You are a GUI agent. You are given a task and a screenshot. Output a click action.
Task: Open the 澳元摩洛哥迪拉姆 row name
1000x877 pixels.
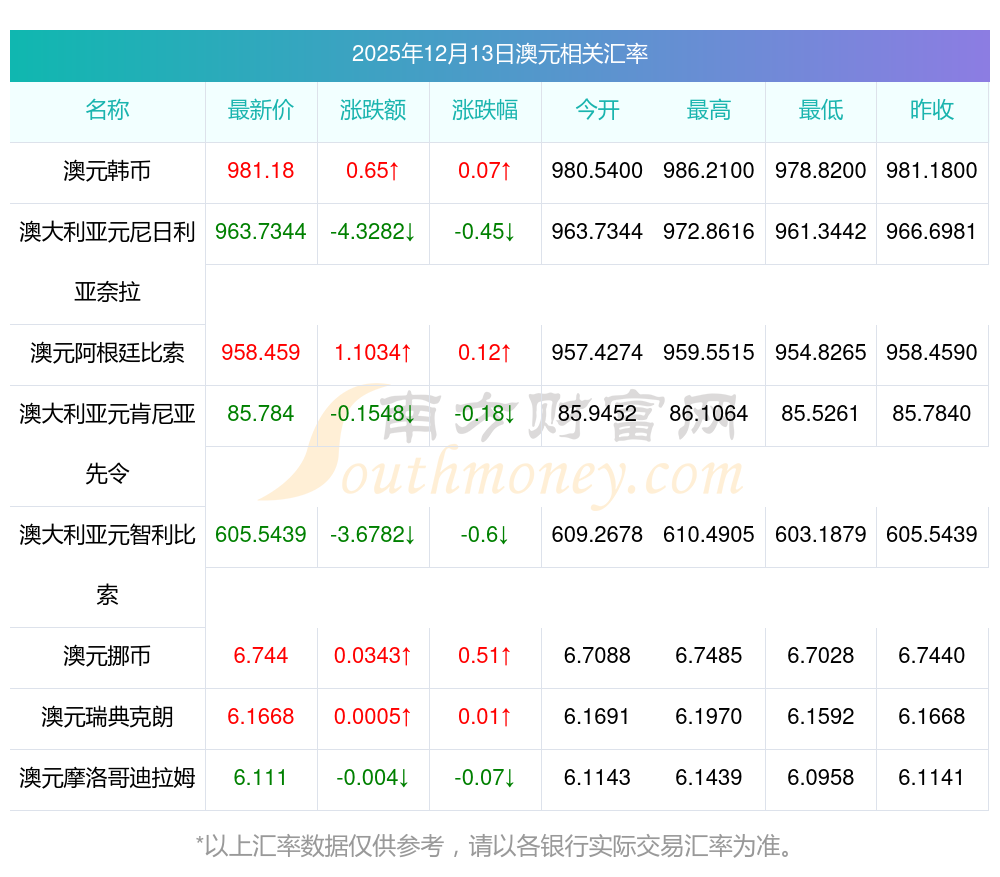[x=107, y=778]
